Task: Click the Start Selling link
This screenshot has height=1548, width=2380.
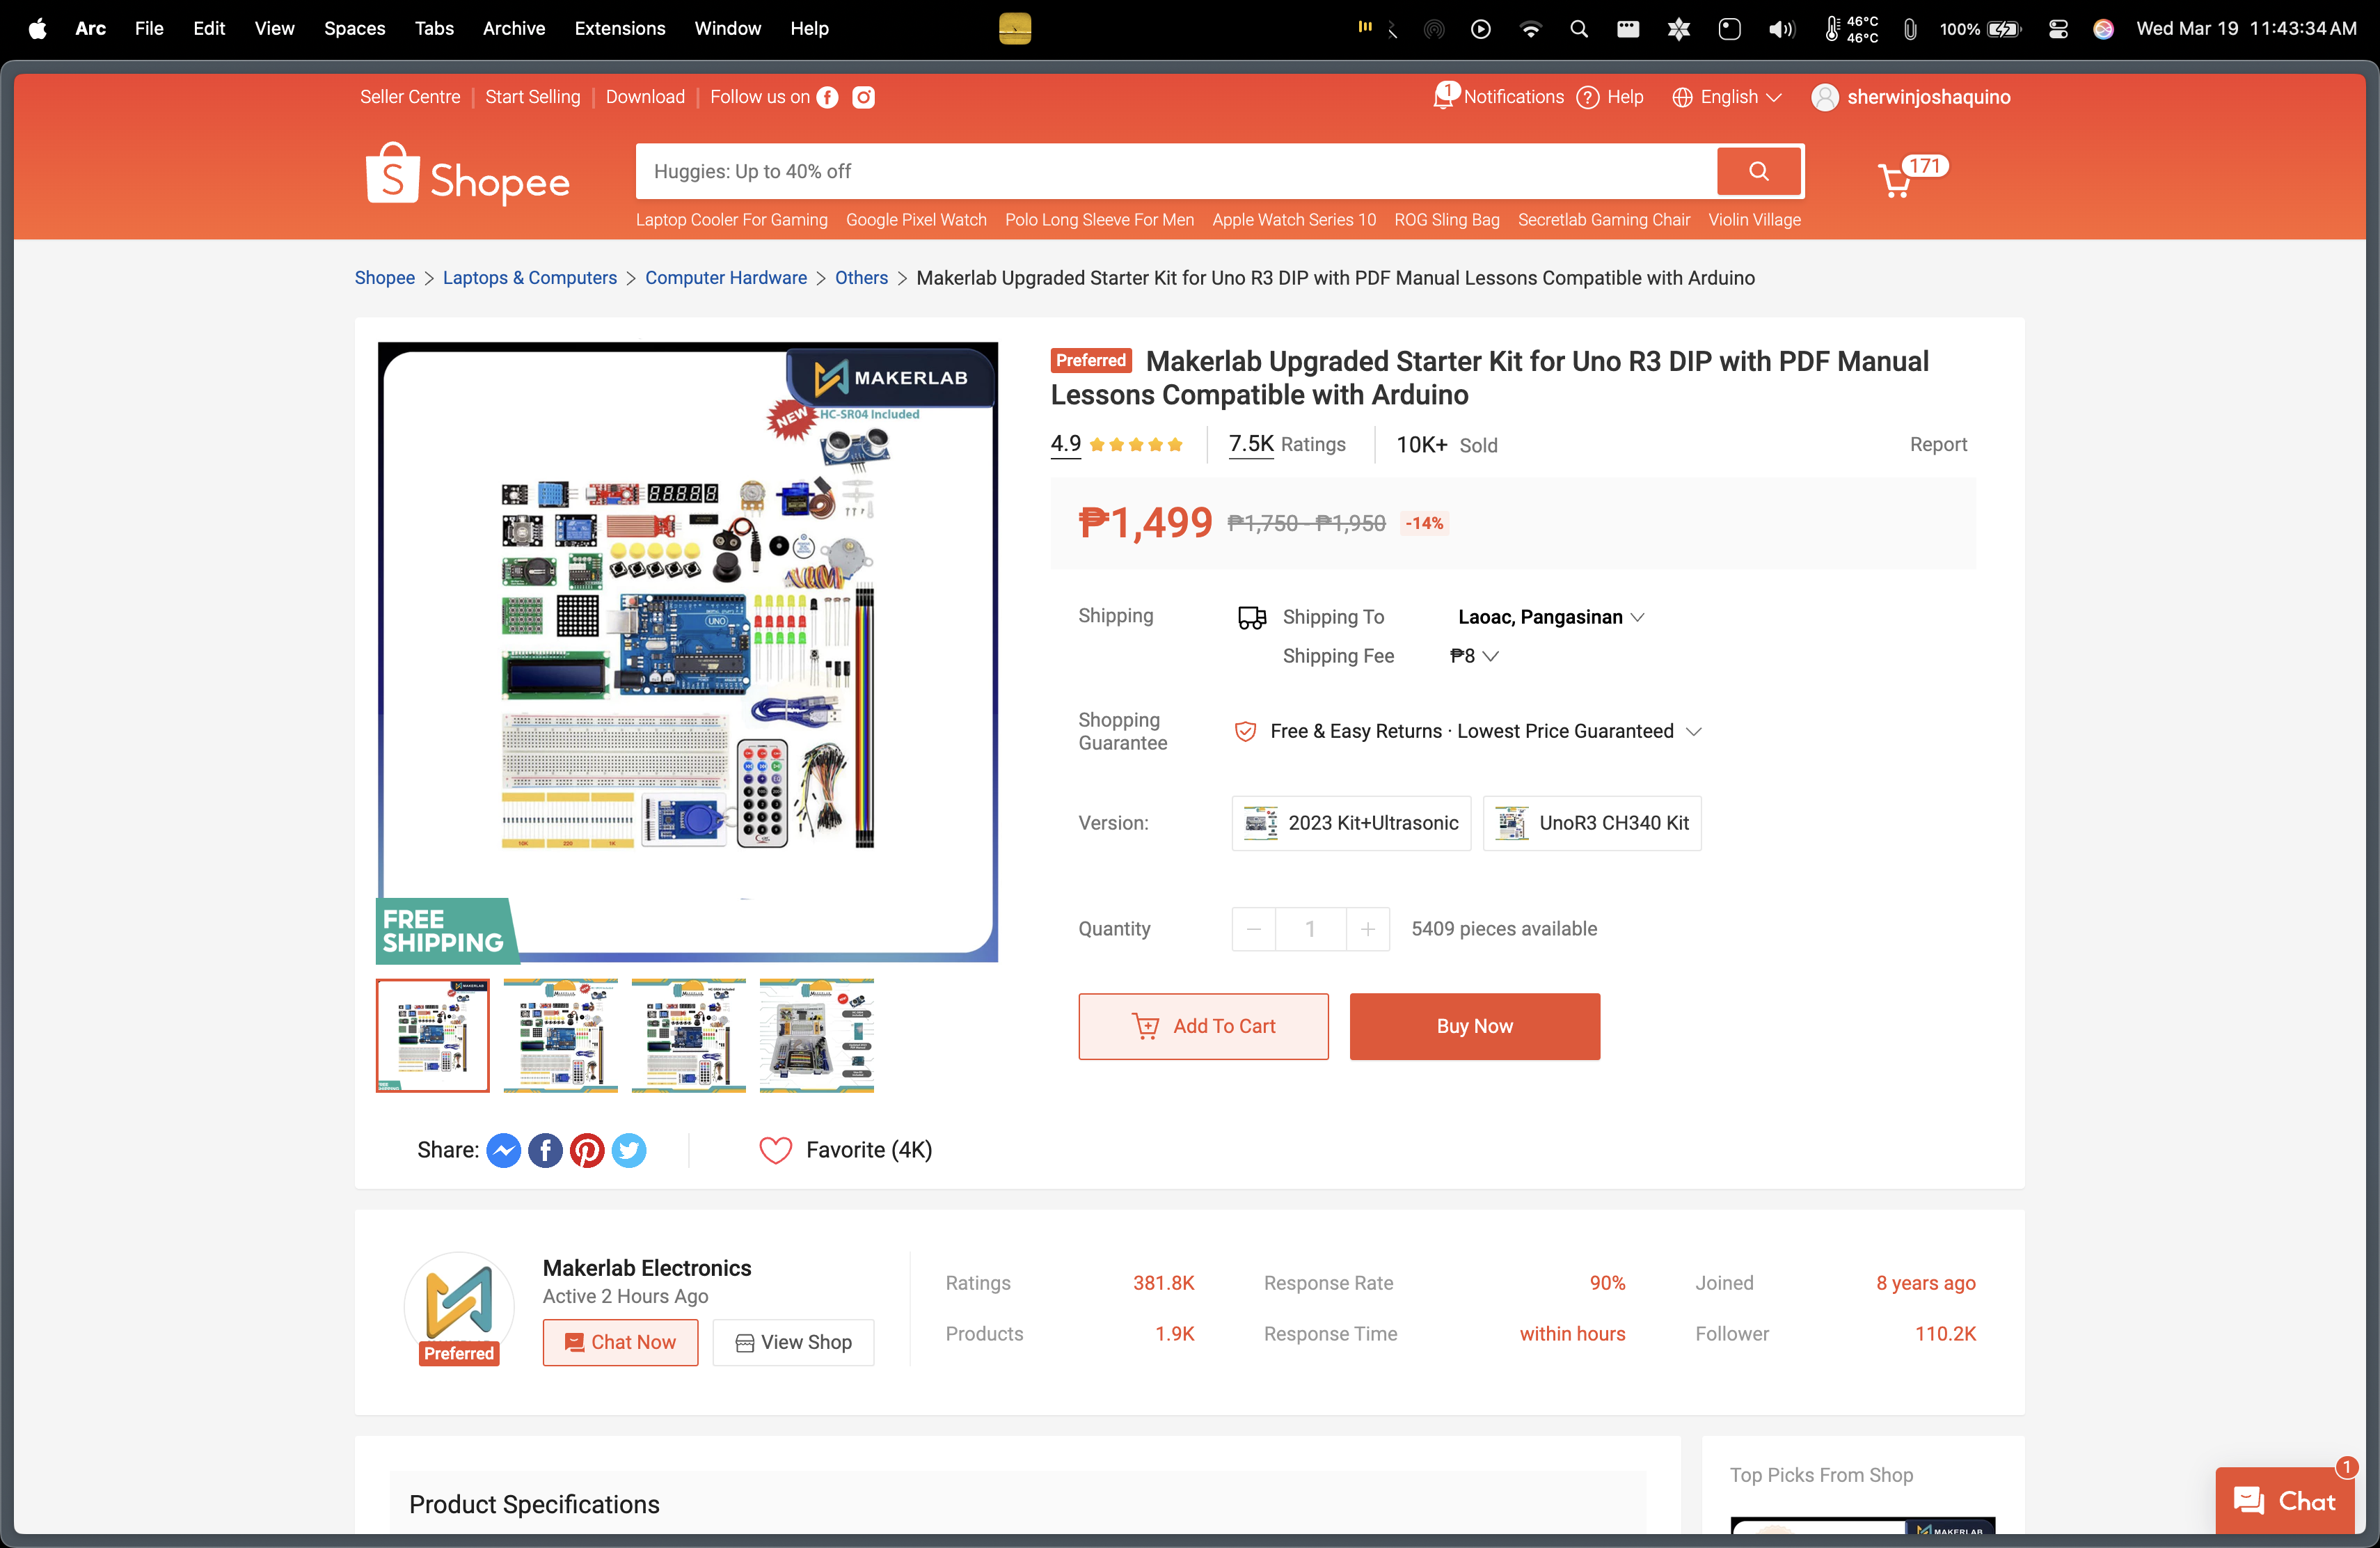Action: coord(533,97)
